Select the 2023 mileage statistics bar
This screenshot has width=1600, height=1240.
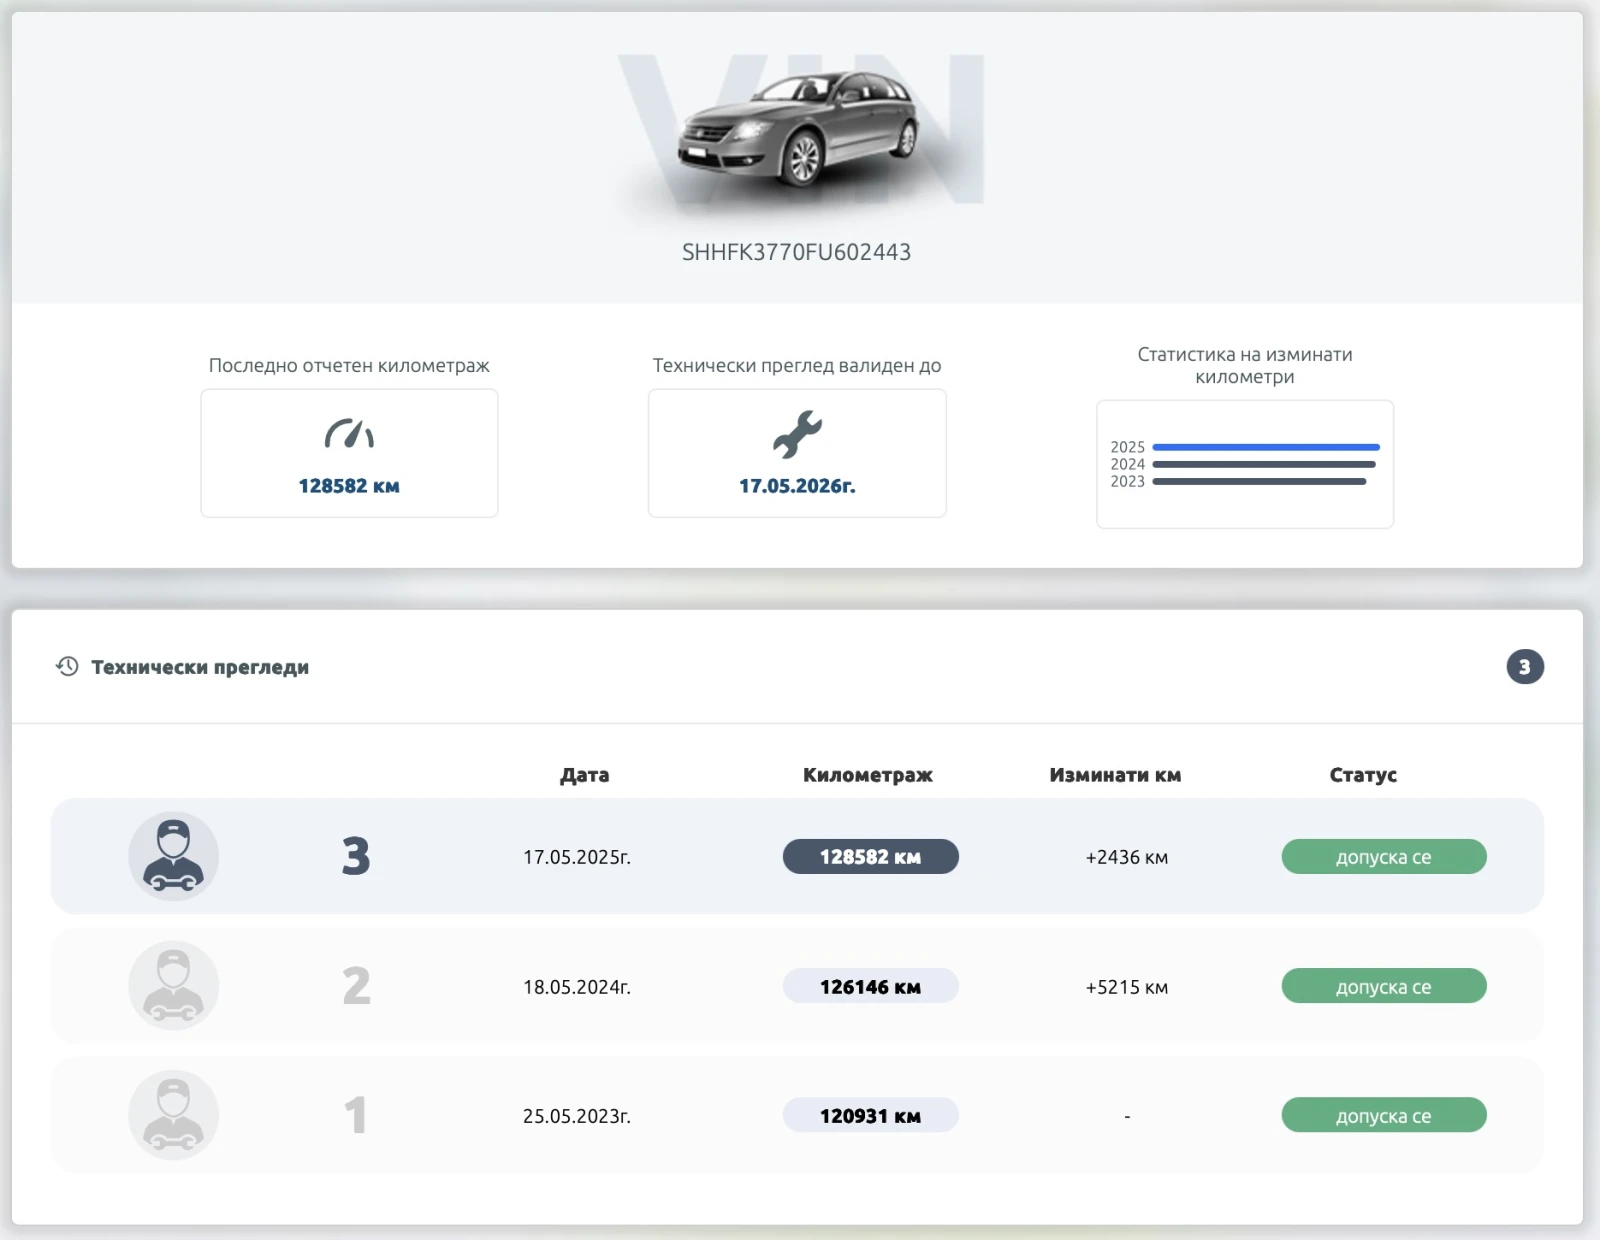(x=1259, y=481)
